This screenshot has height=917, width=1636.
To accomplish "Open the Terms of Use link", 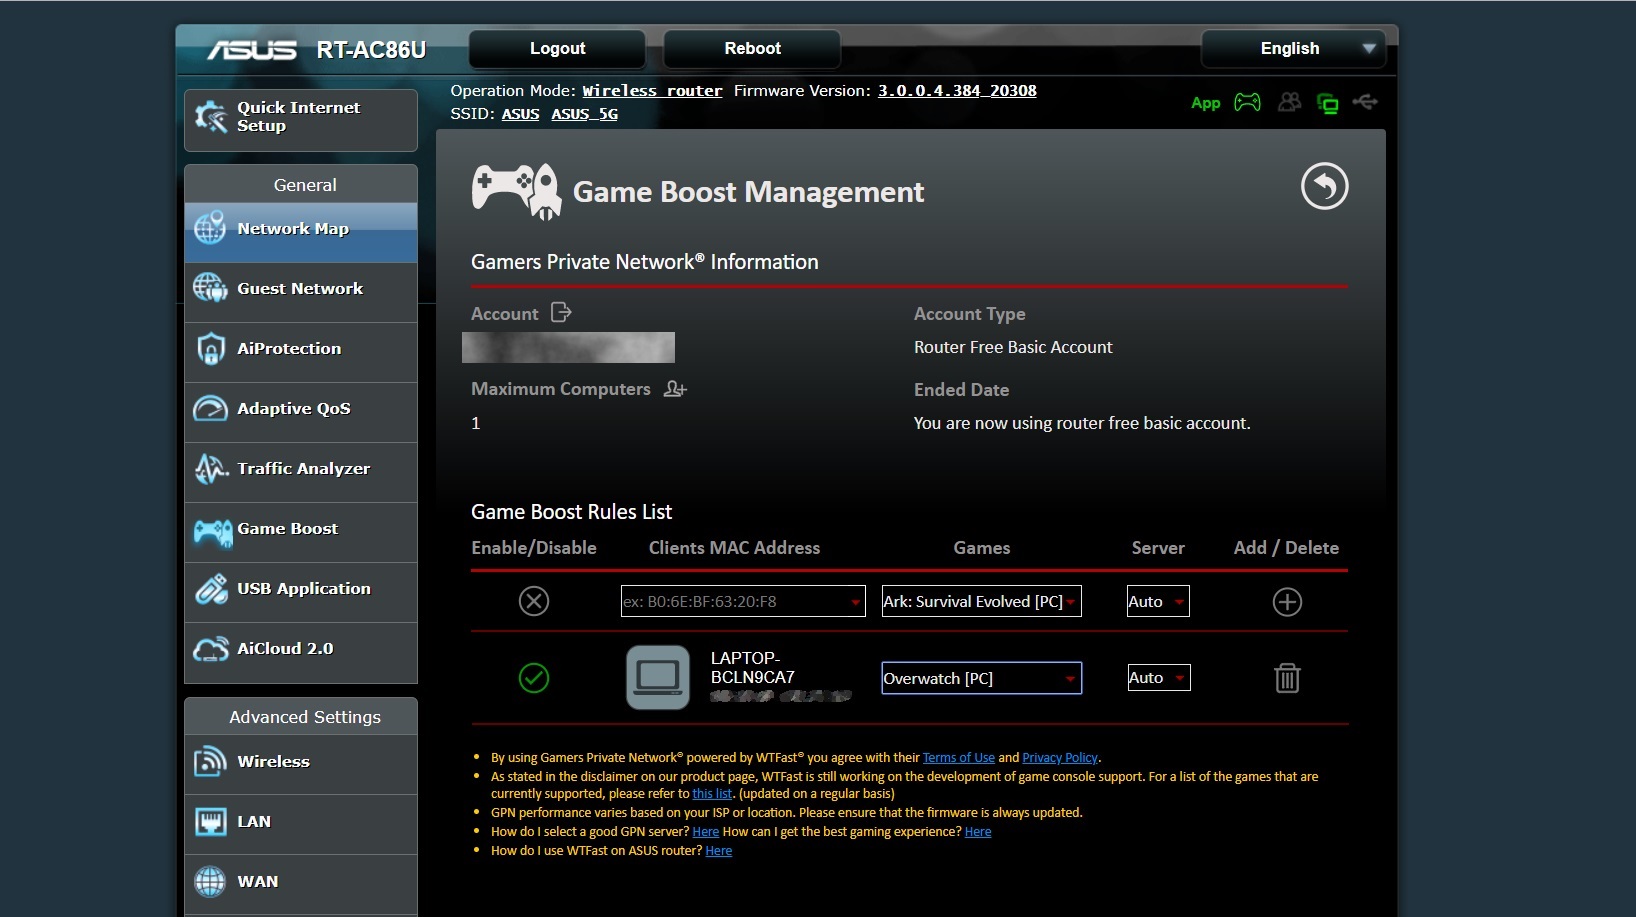I will coord(958,758).
